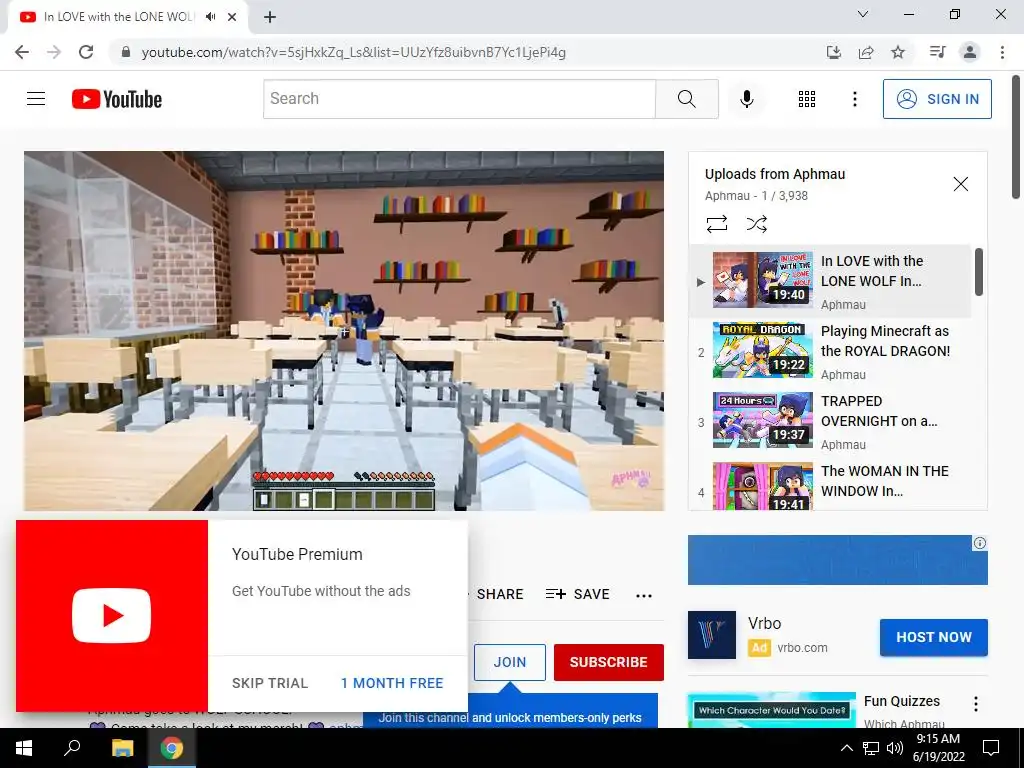
Task: Reload the page
Action: [x=86, y=52]
